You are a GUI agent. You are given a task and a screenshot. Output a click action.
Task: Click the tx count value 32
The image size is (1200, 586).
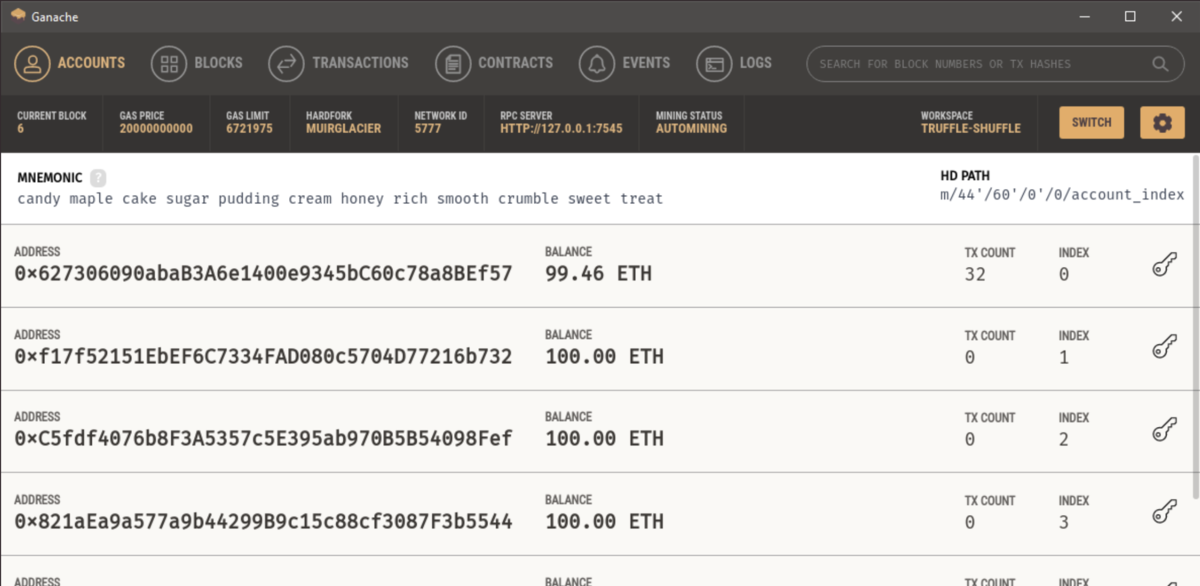point(975,275)
